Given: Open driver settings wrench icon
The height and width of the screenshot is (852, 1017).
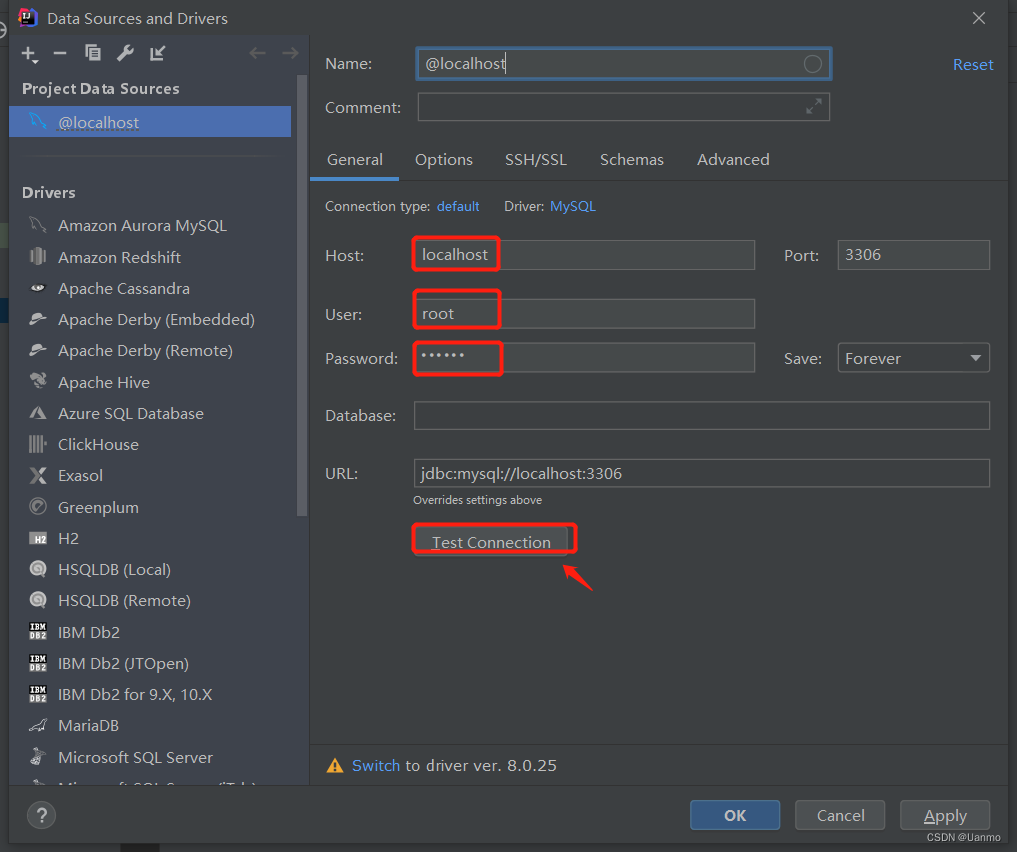Looking at the screenshot, I should [125, 53].
